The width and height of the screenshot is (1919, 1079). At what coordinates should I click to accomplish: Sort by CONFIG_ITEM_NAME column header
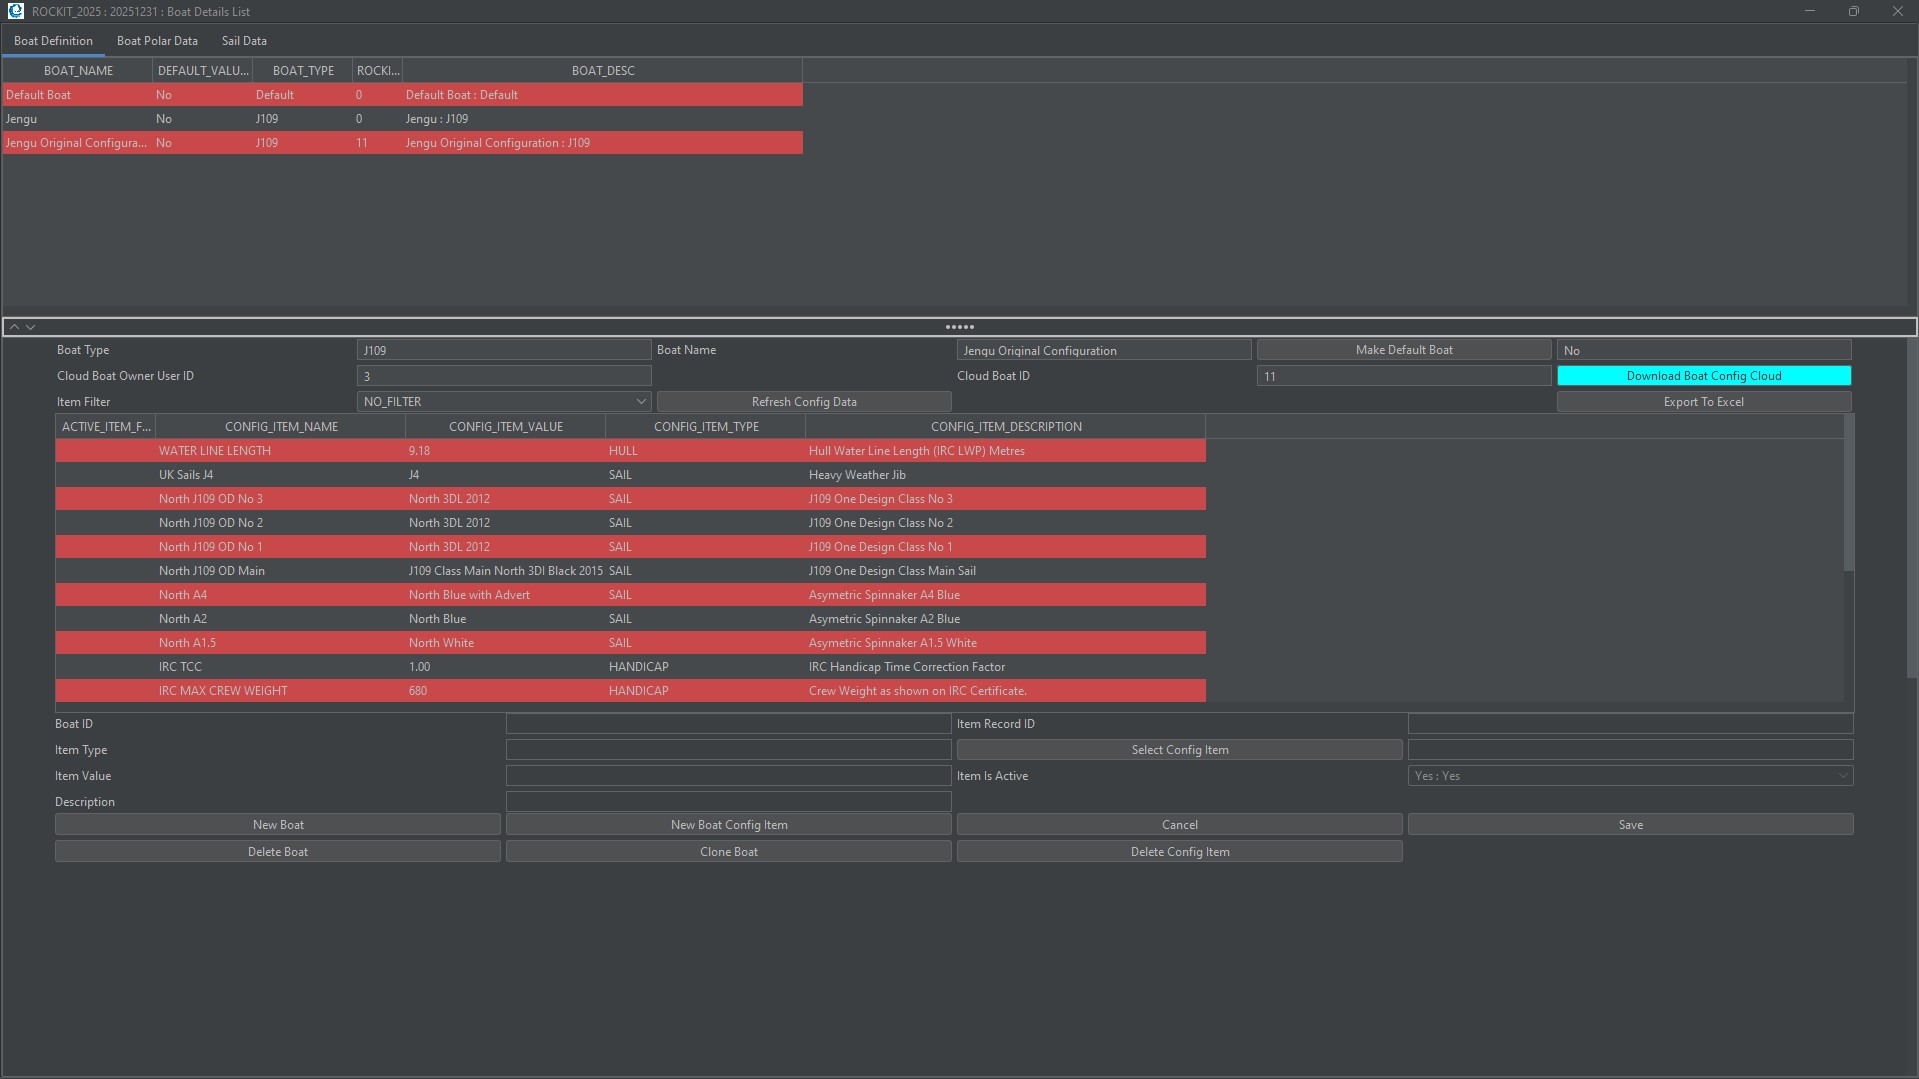pos(281,427)
